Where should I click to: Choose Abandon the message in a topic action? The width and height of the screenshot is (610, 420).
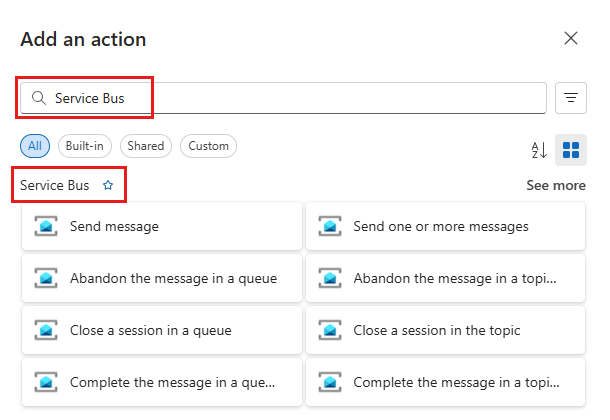click(x=453, y=279)
